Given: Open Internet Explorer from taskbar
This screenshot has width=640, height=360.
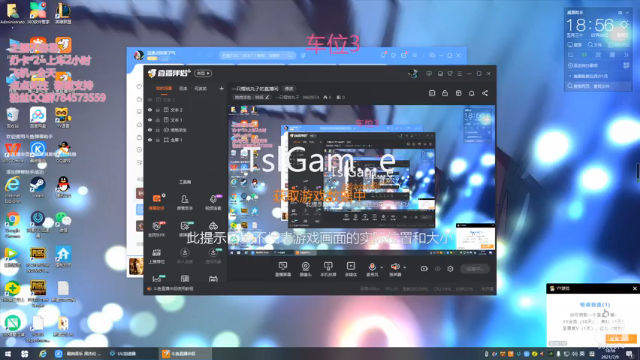Looking at the screenshot, I should tap(42, 354).
